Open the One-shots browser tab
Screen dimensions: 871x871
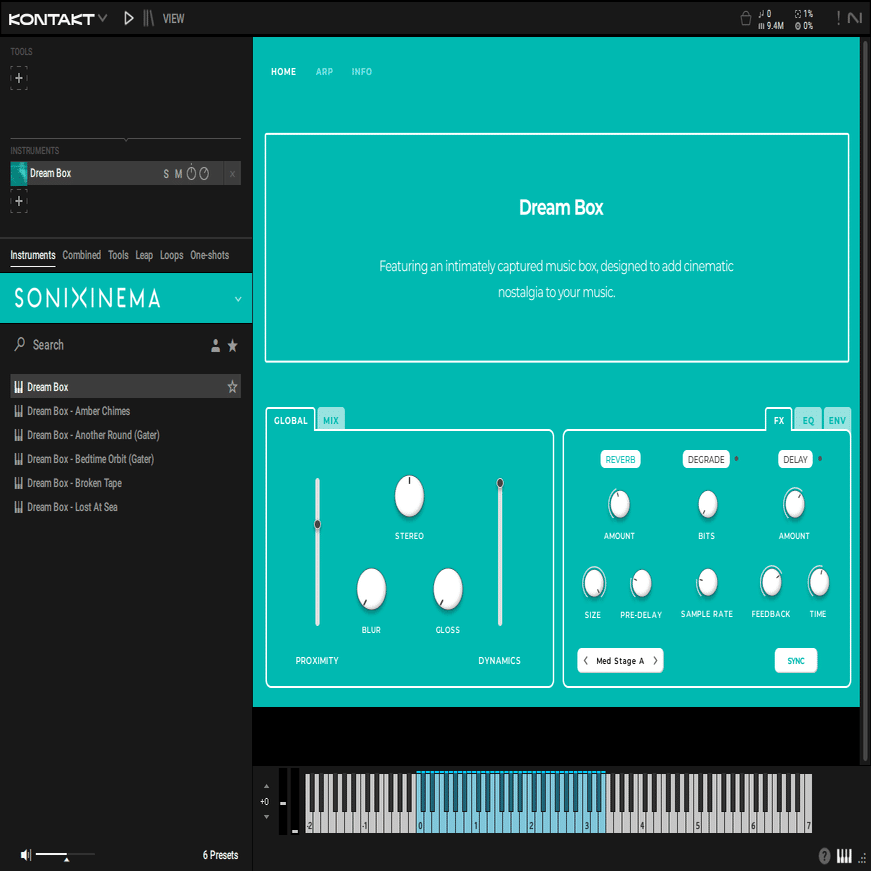point(209,255)
